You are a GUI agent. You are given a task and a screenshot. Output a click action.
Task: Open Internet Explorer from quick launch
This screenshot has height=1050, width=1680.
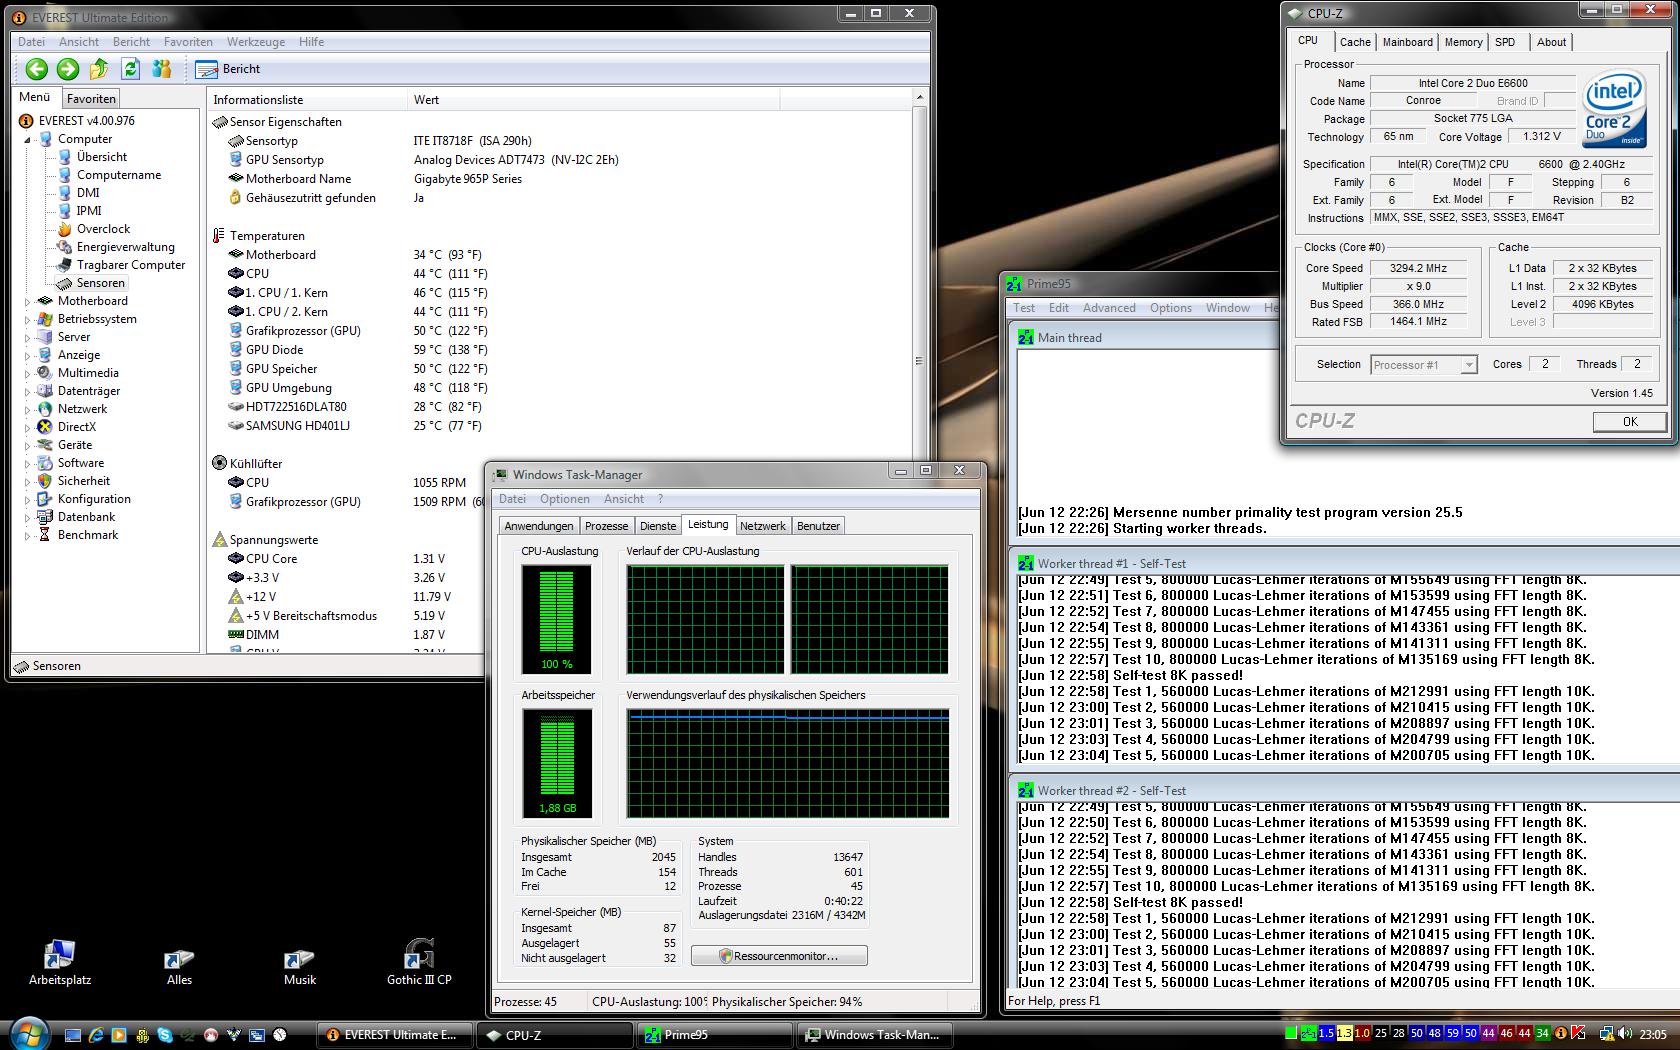point(96,1035)
